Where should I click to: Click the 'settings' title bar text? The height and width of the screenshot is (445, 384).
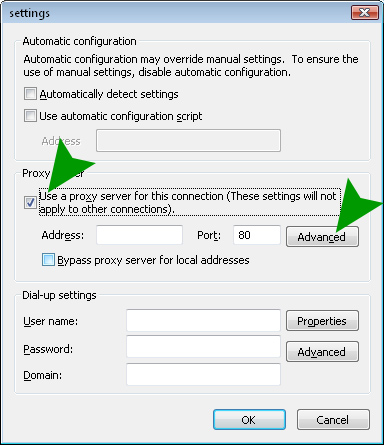29,13
